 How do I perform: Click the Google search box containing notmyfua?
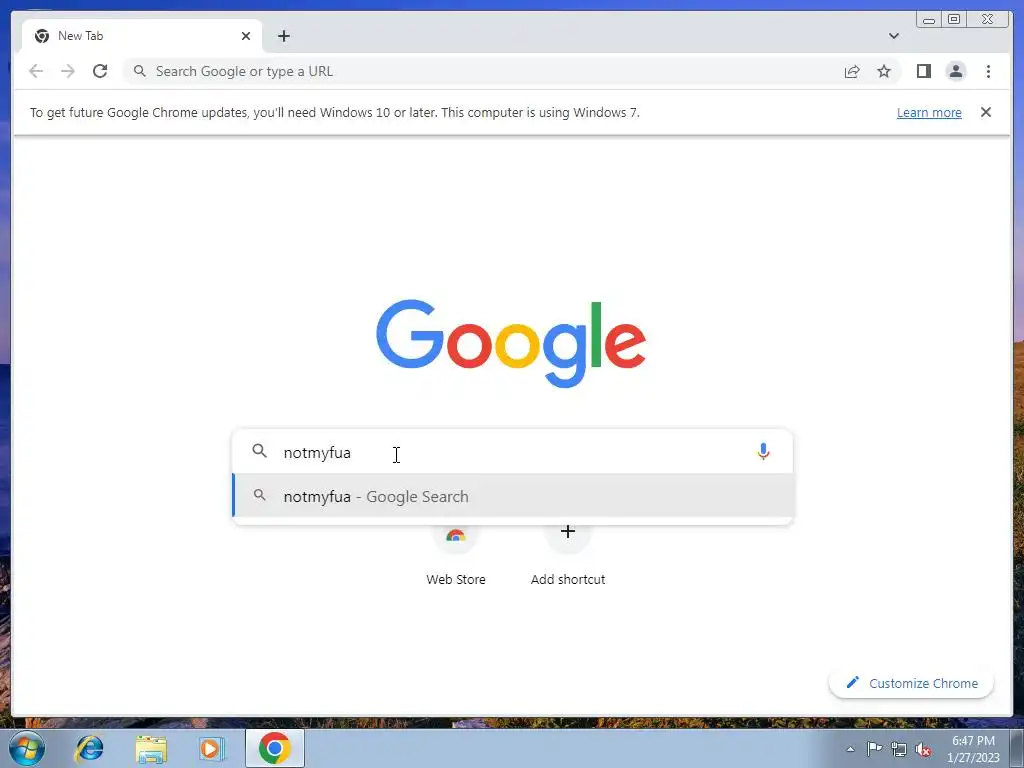(513, 452)
